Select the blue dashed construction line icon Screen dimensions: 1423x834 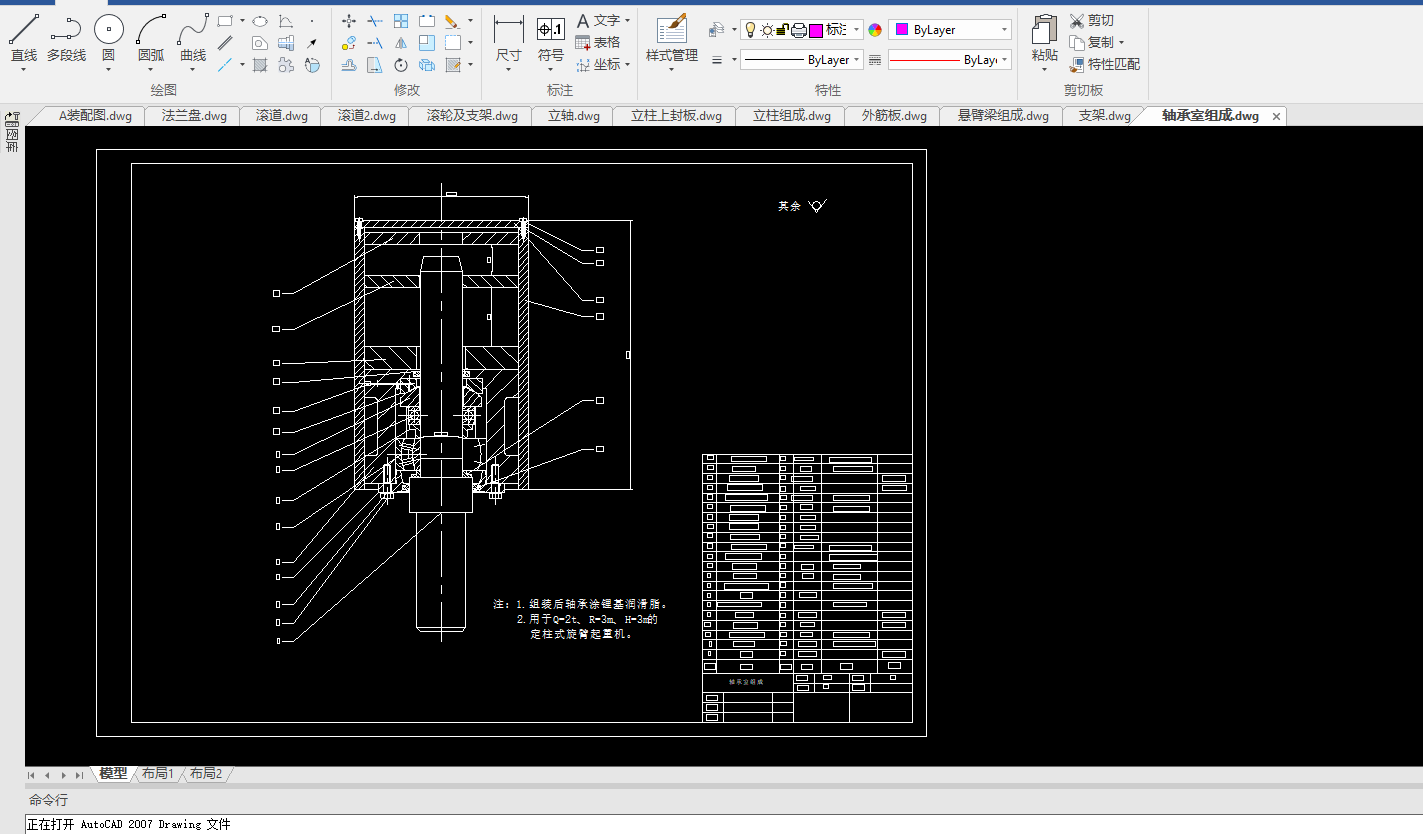click(225, 65)
